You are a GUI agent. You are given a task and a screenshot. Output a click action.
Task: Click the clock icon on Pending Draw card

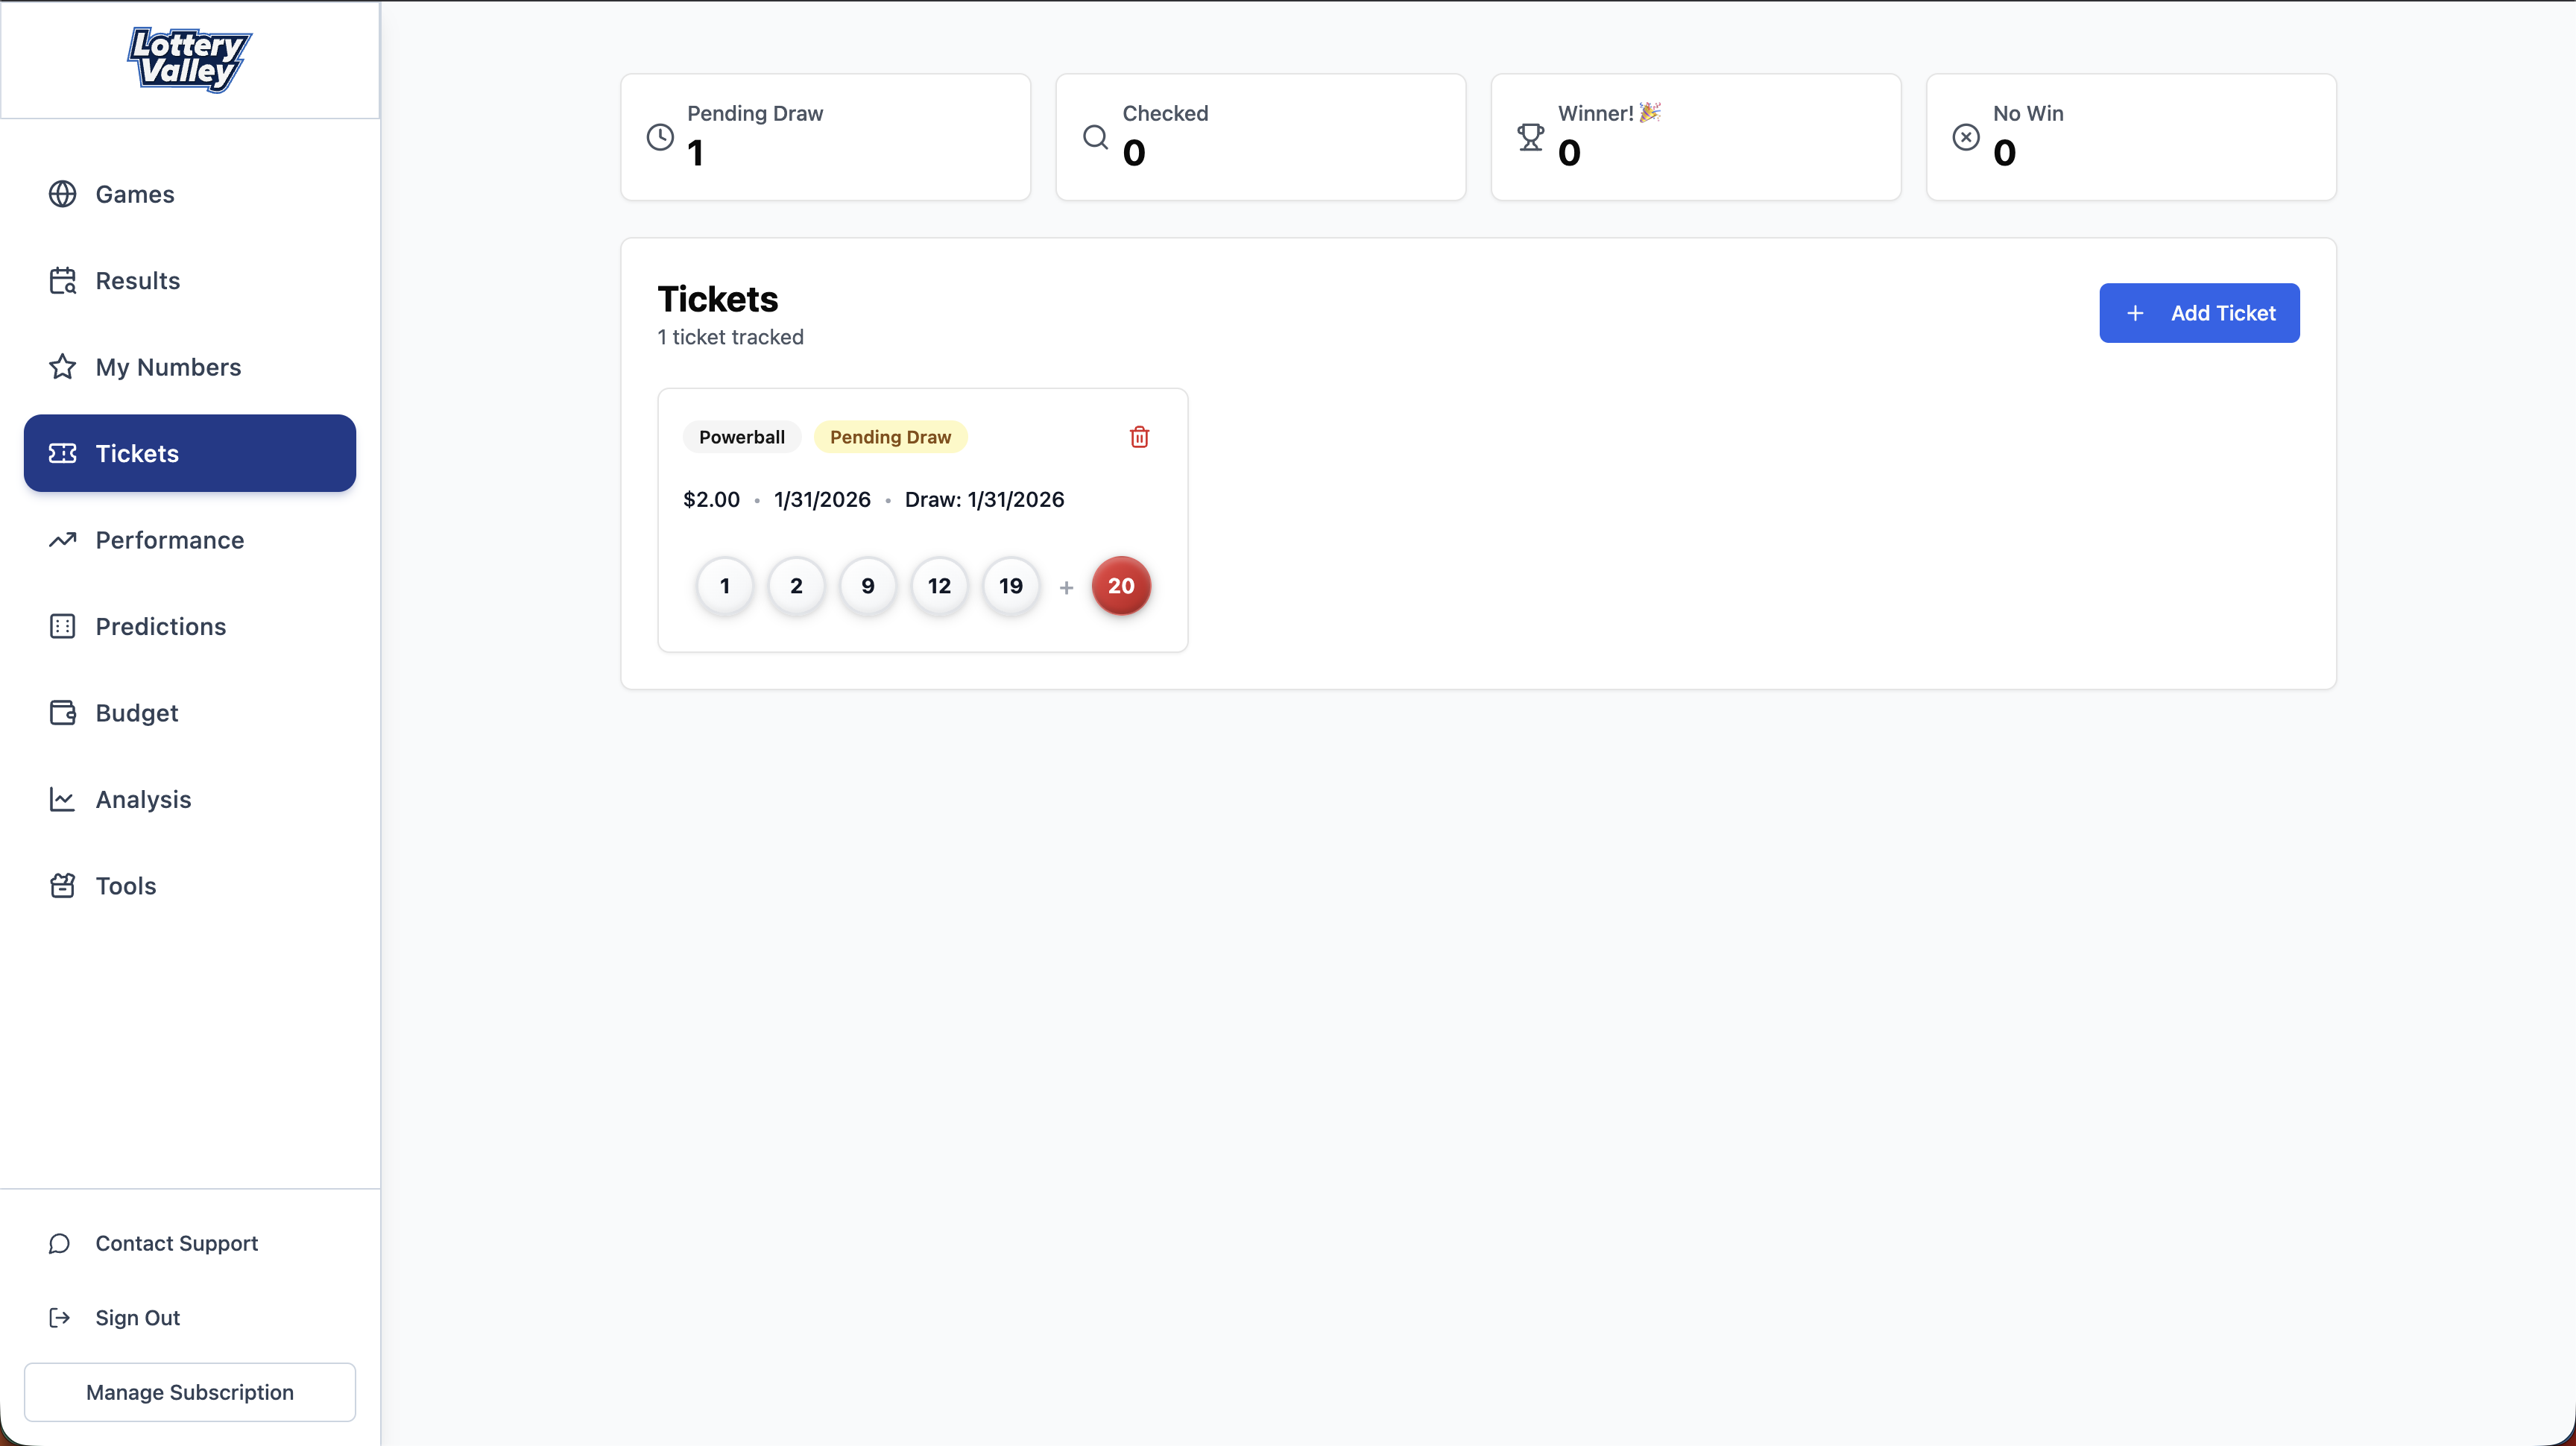coord(658,138)
